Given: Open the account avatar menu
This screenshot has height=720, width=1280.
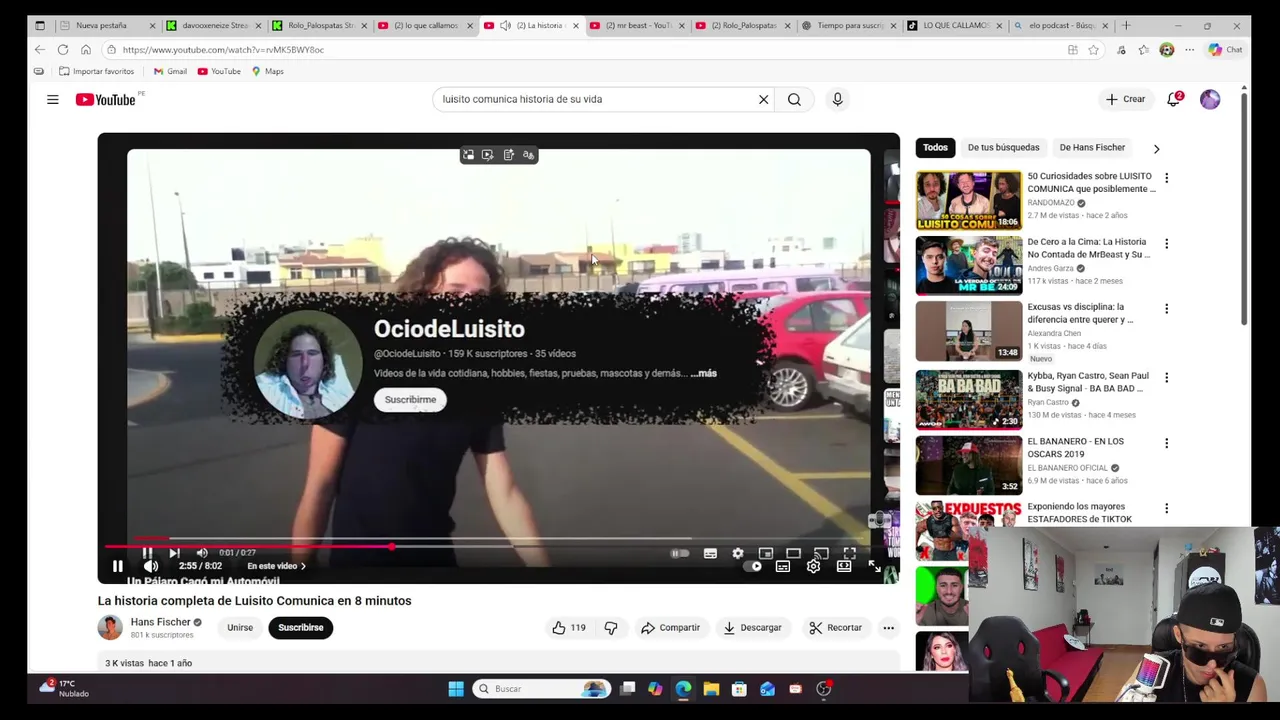Looking at the screenshot, I should point(1210,99).
